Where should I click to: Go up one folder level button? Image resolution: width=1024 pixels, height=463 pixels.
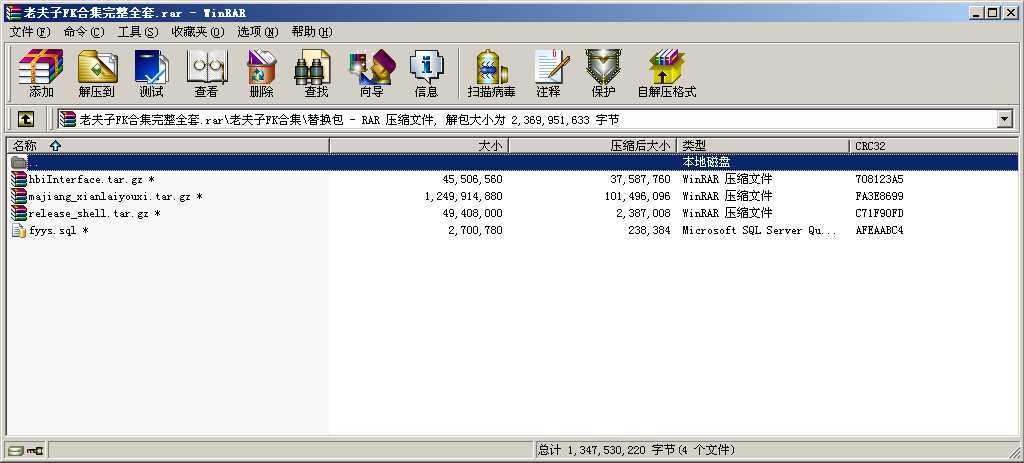[26, 119]
